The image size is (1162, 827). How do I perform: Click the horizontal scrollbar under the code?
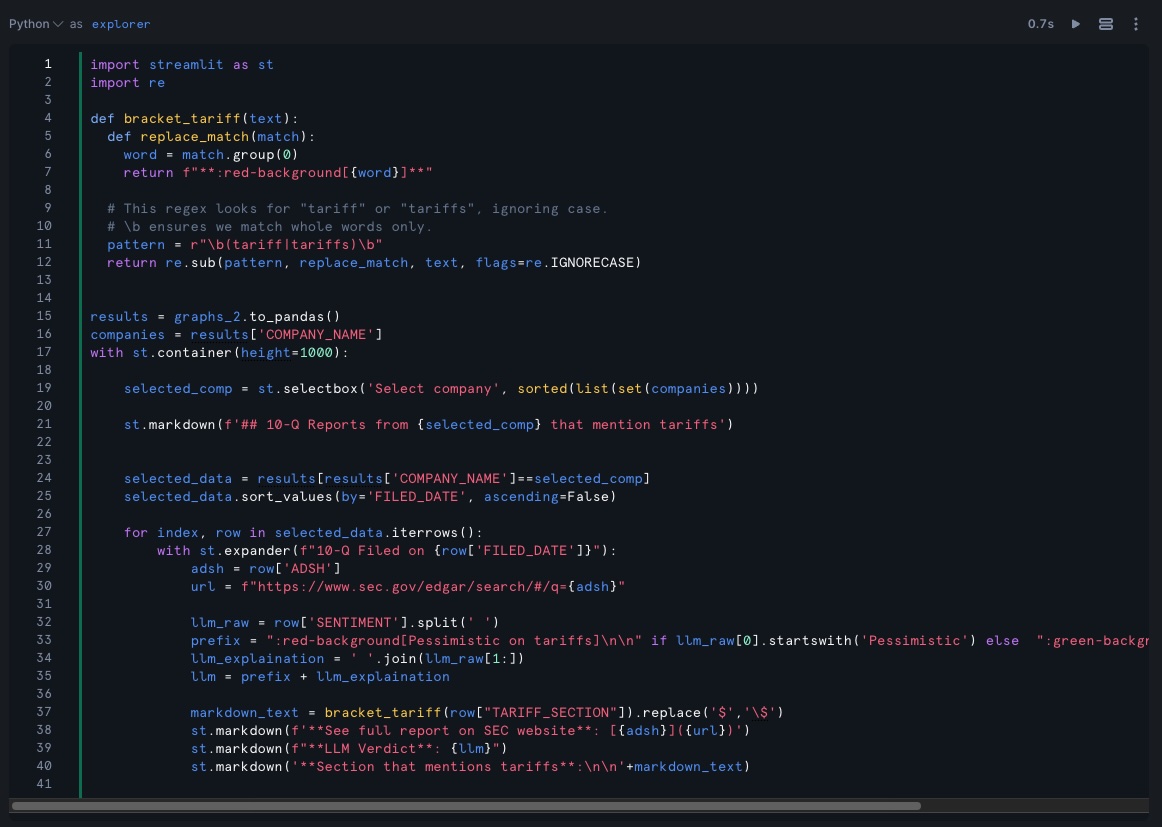pos(465,805)
